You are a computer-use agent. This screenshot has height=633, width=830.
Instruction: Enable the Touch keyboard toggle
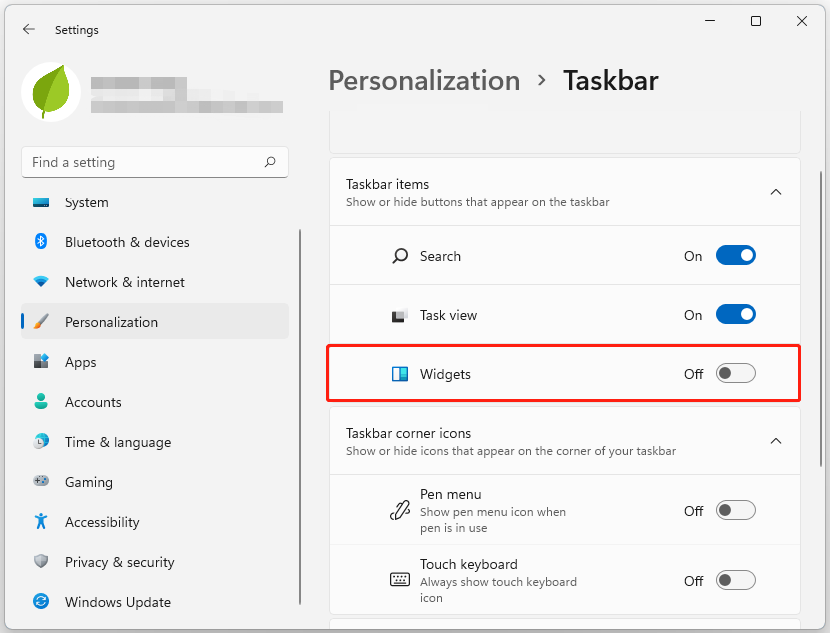pos(735,580)
